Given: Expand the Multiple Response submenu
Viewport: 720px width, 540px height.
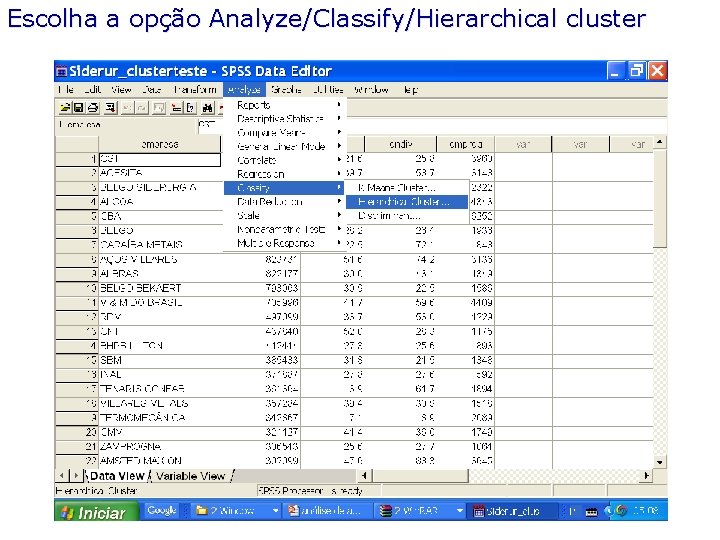Looking at the screenshot, I should [285, 243].
